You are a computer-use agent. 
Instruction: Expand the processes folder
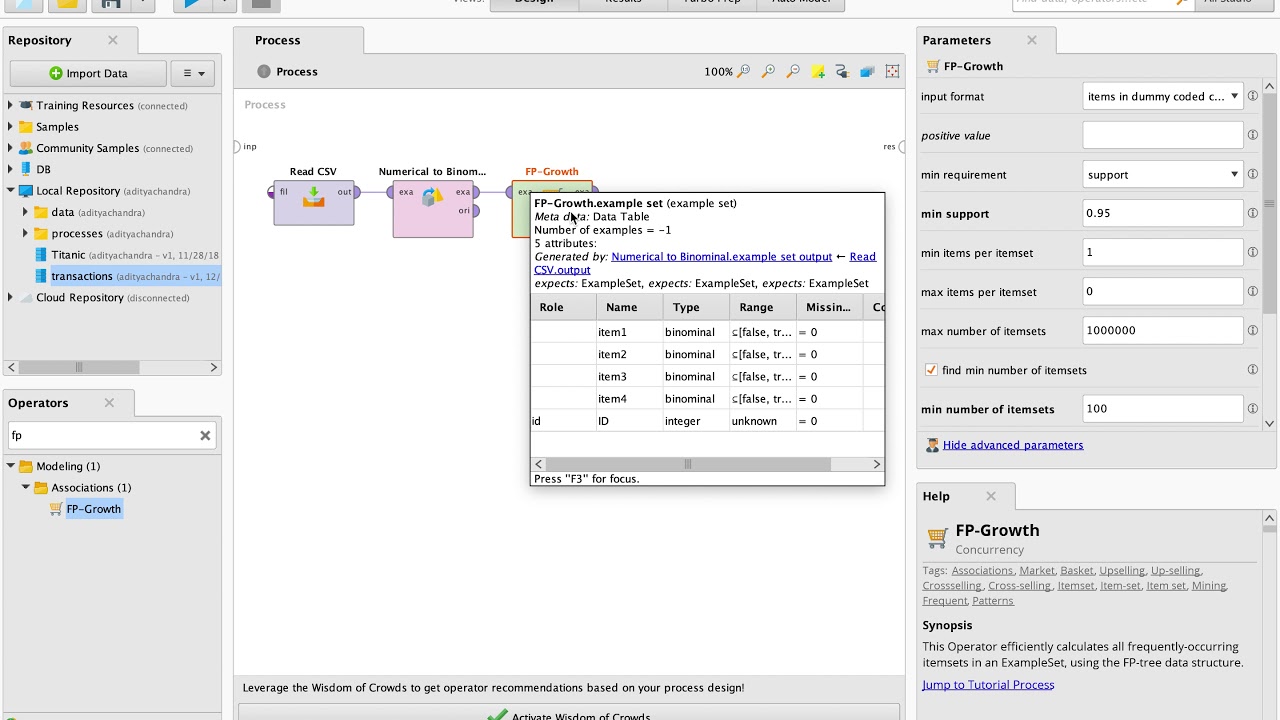pos(26,233)
